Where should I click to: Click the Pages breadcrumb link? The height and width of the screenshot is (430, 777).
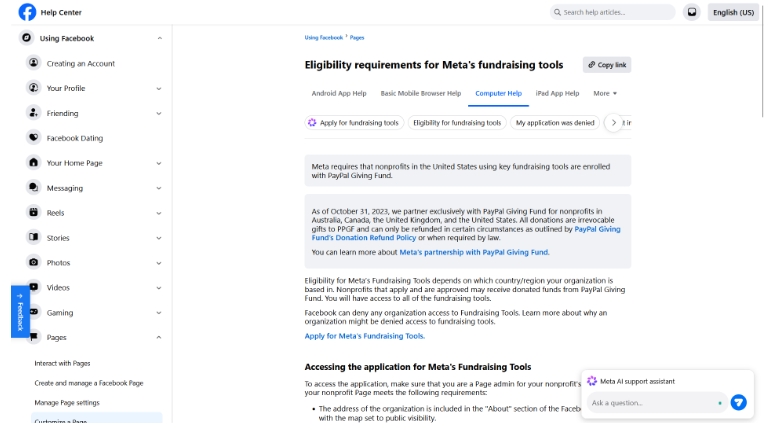(357, 38)
